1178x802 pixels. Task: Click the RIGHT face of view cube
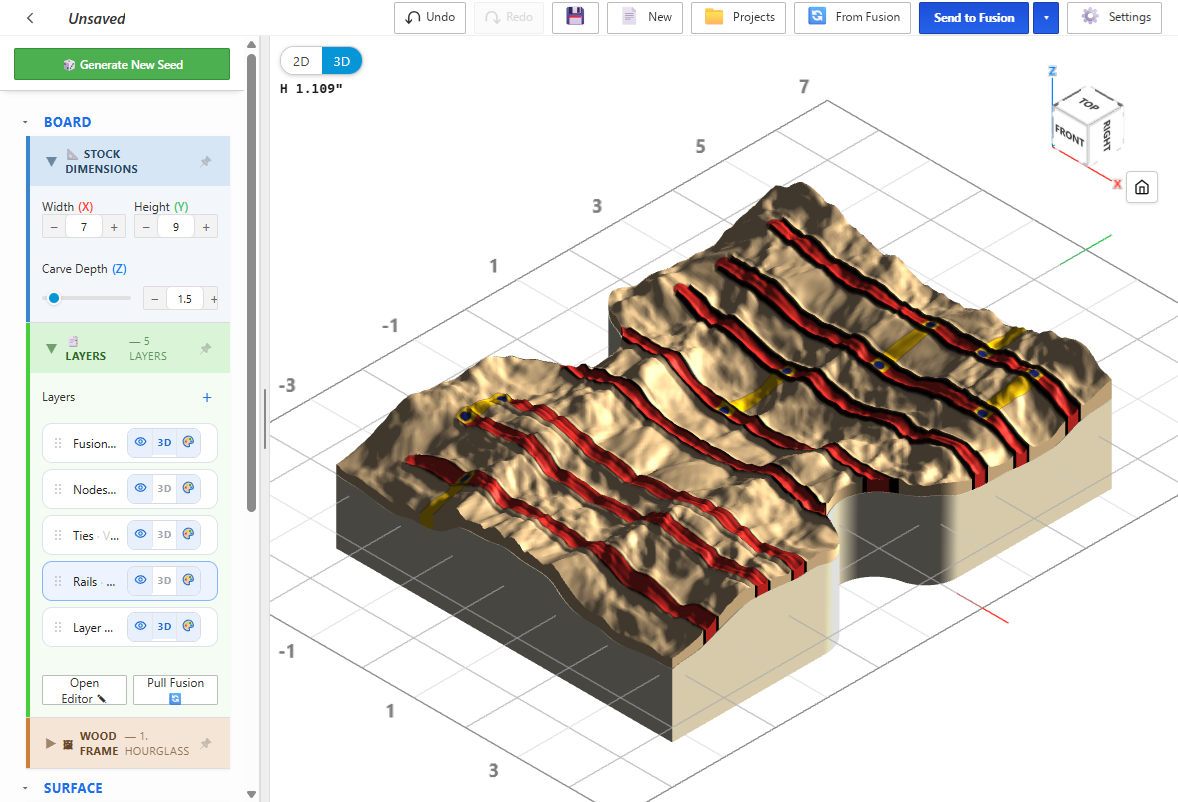click(x=1107, y=135)
